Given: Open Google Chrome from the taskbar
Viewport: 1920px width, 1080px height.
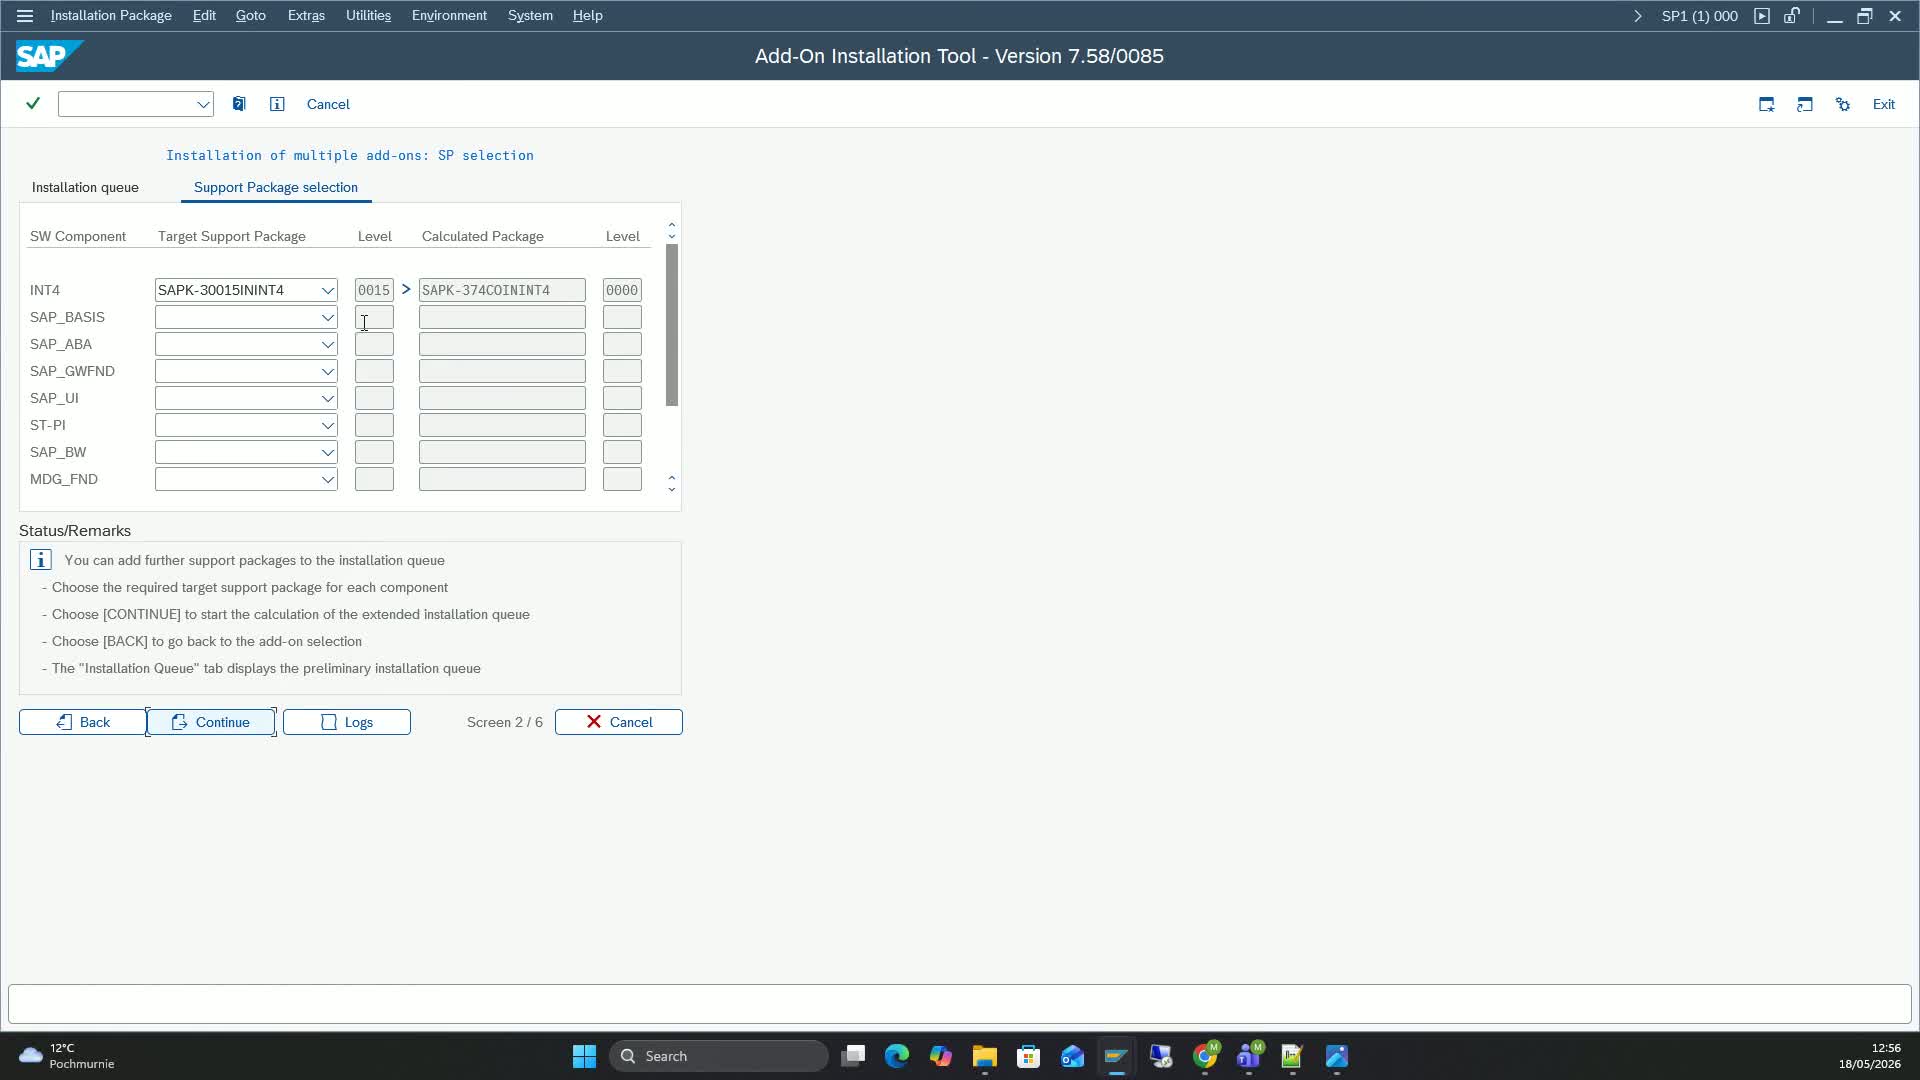Looking at the screenshot, I should pyautogui.click(x=1206, y=1056).
